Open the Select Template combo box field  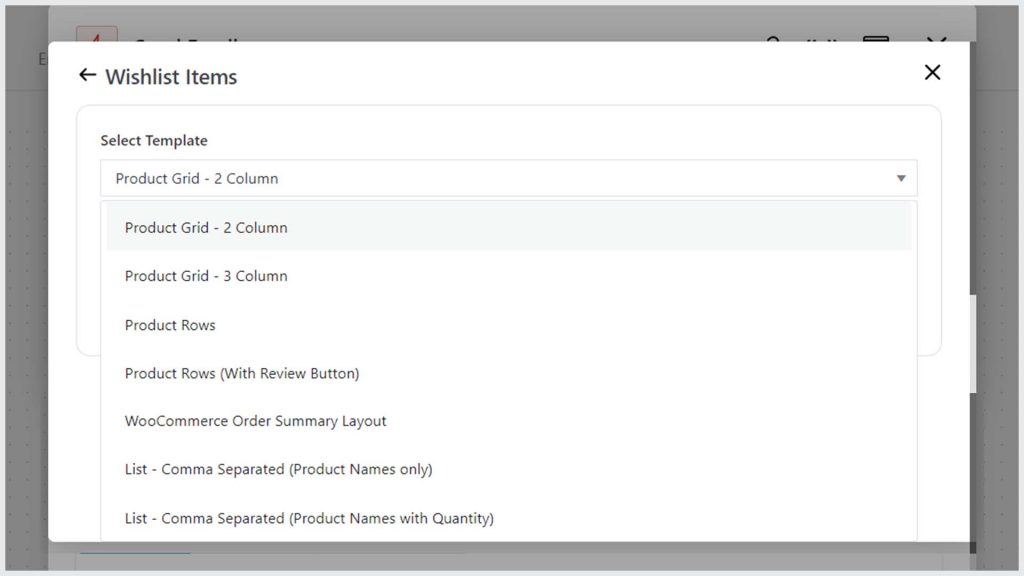pos(508,178)
